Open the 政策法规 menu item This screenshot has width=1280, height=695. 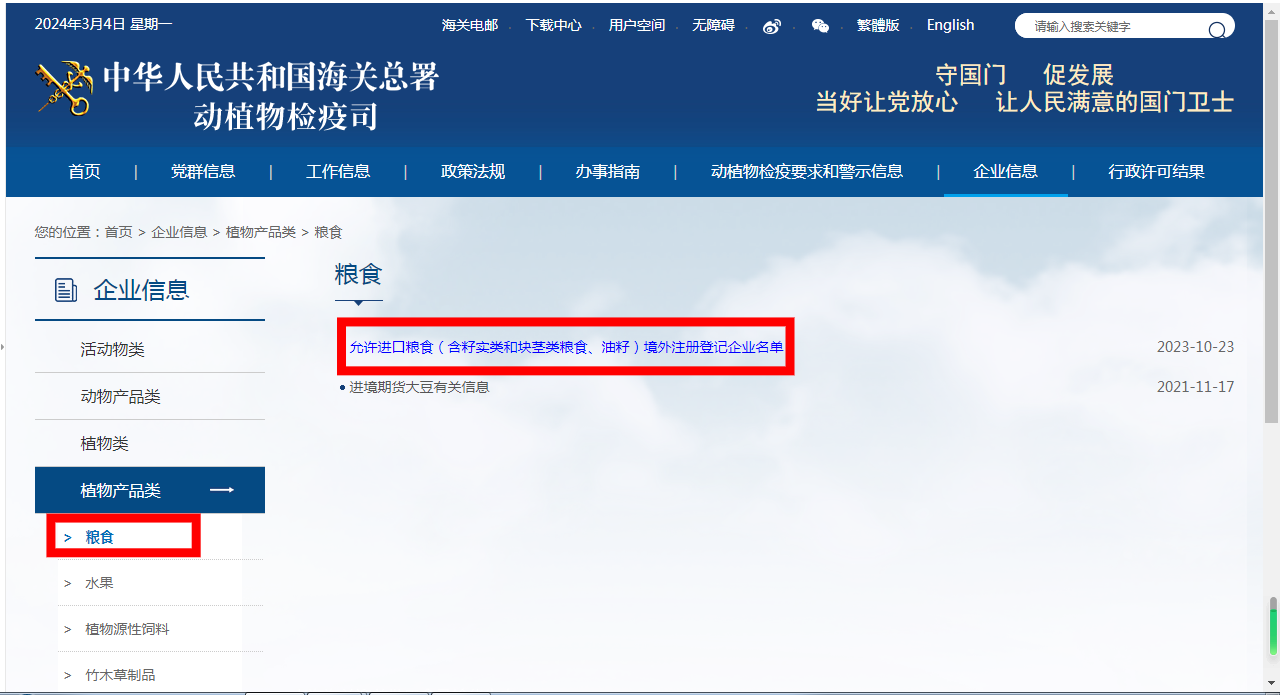(x=472, y=171)
